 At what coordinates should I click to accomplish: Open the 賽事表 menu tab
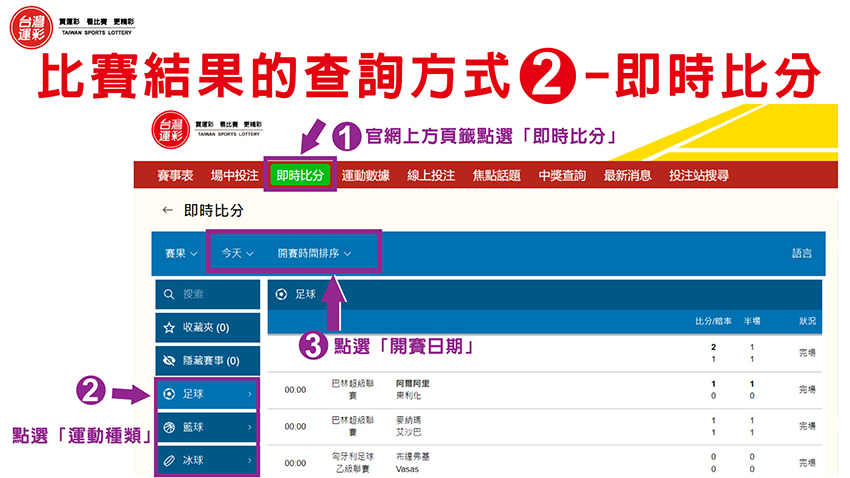pyautogui.click(x=175, y=175)
